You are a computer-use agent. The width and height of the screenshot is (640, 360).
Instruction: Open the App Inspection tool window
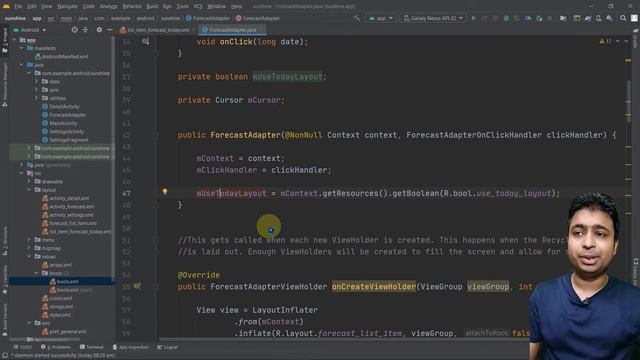click(x=130, y=347)
